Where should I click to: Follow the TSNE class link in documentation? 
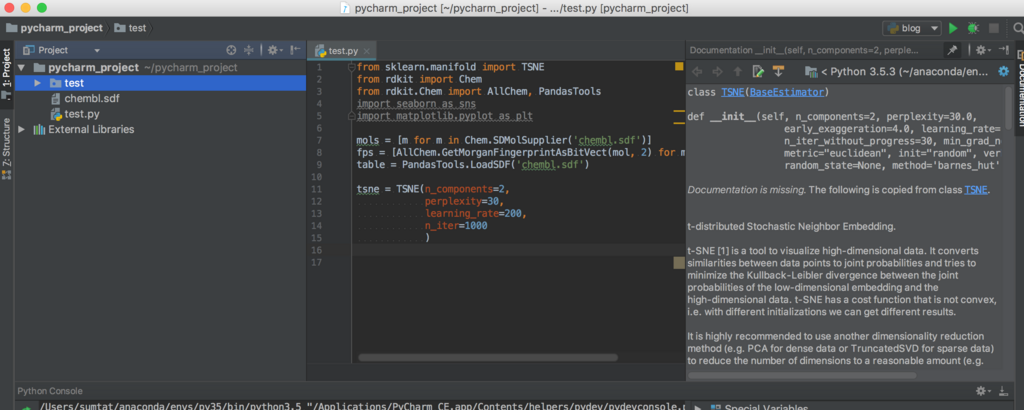(x=733, y=92)
